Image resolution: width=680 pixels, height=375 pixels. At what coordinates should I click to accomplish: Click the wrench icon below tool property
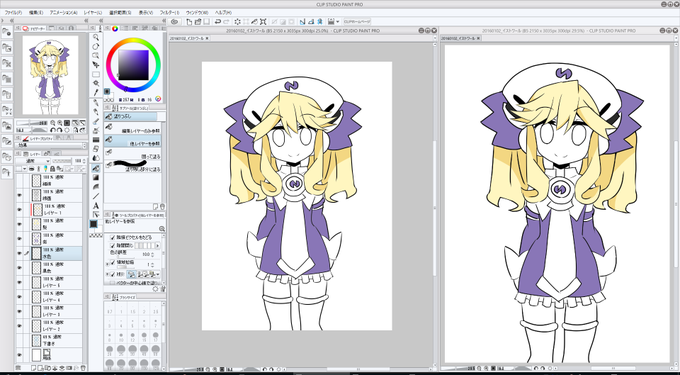coord(162,288)
